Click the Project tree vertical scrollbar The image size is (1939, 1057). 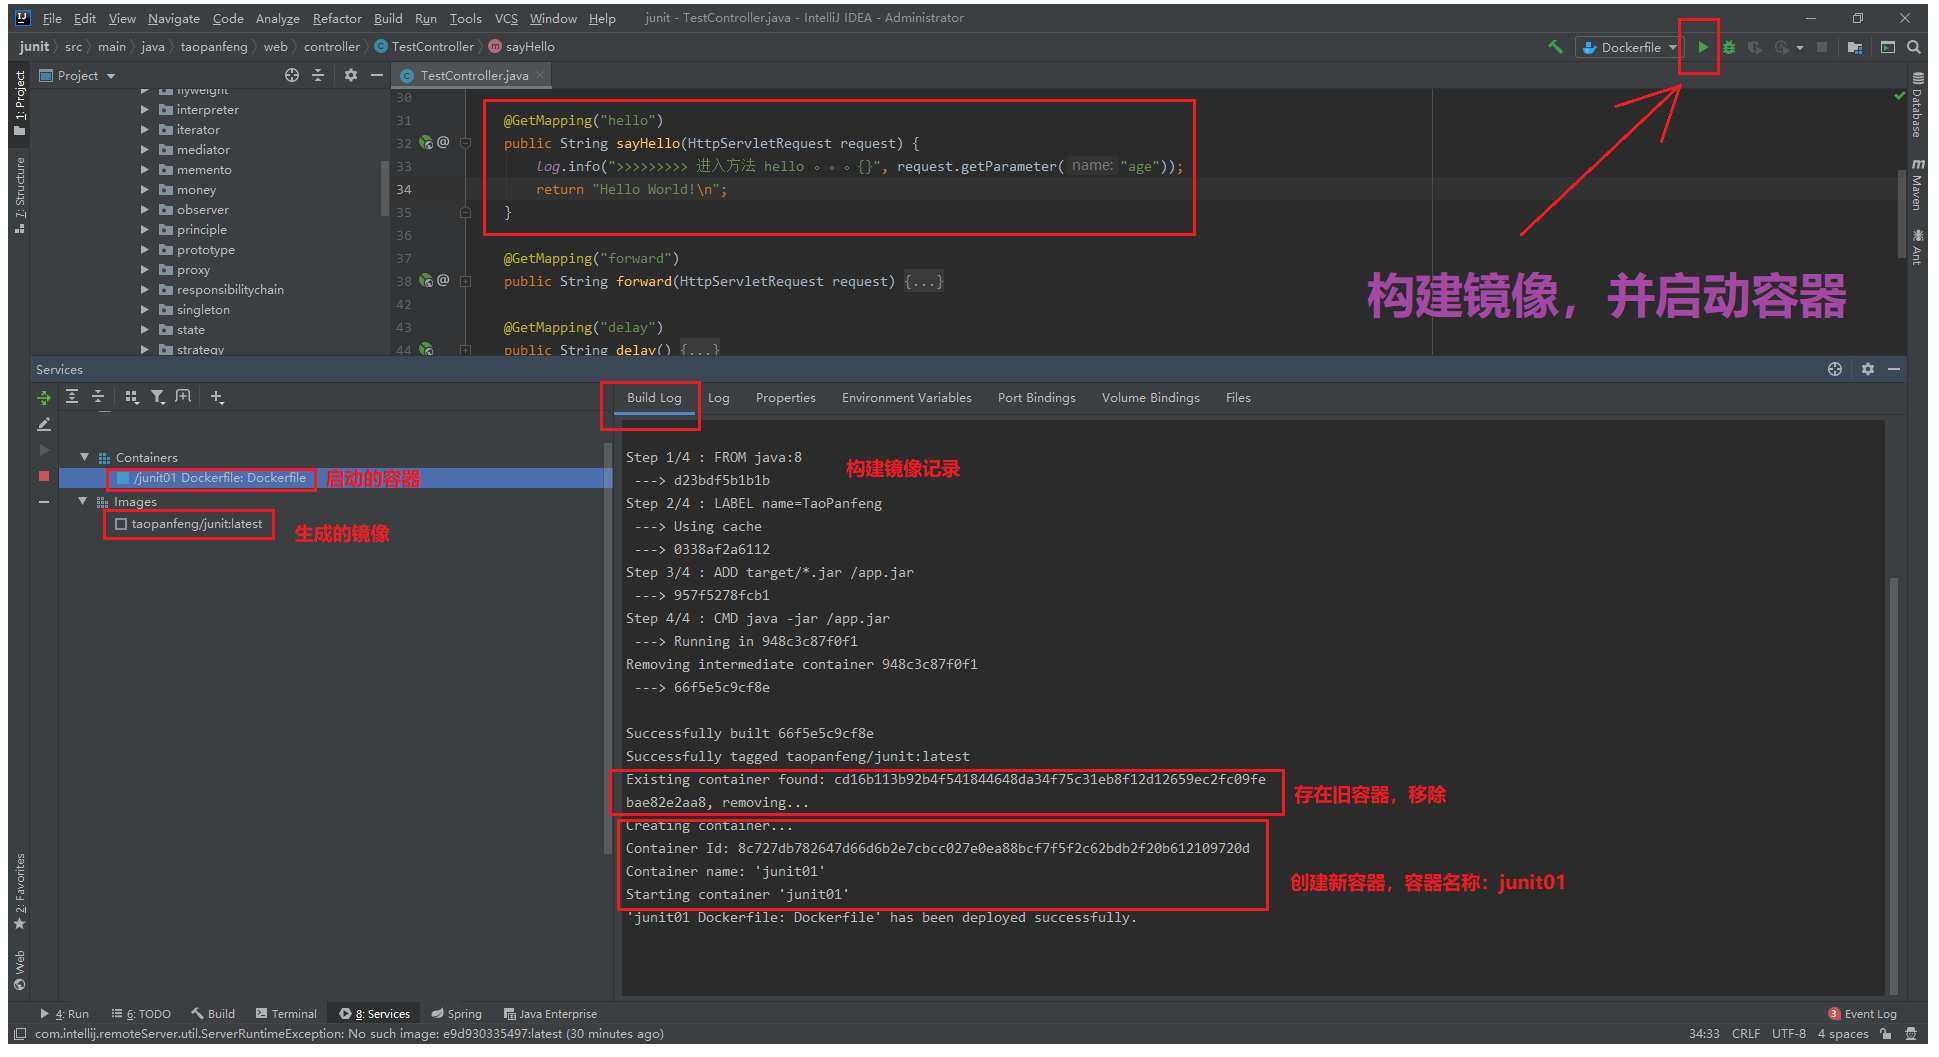click(x=384, y=189)
